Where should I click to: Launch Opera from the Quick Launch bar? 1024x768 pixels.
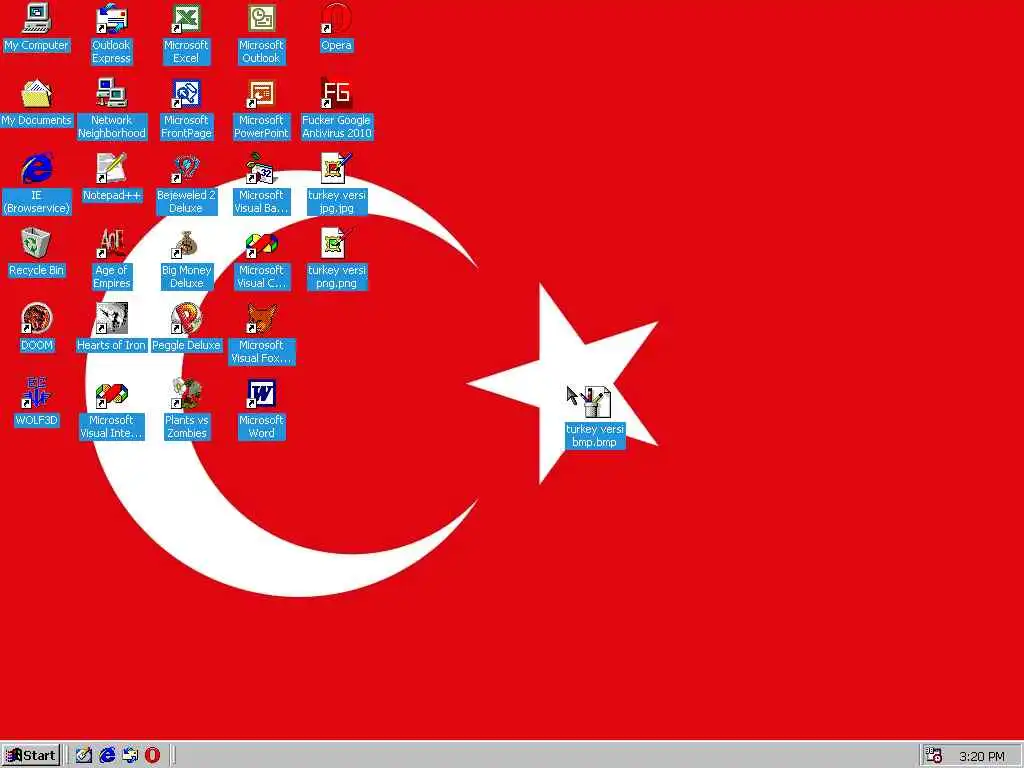click(x=152, y=756)
